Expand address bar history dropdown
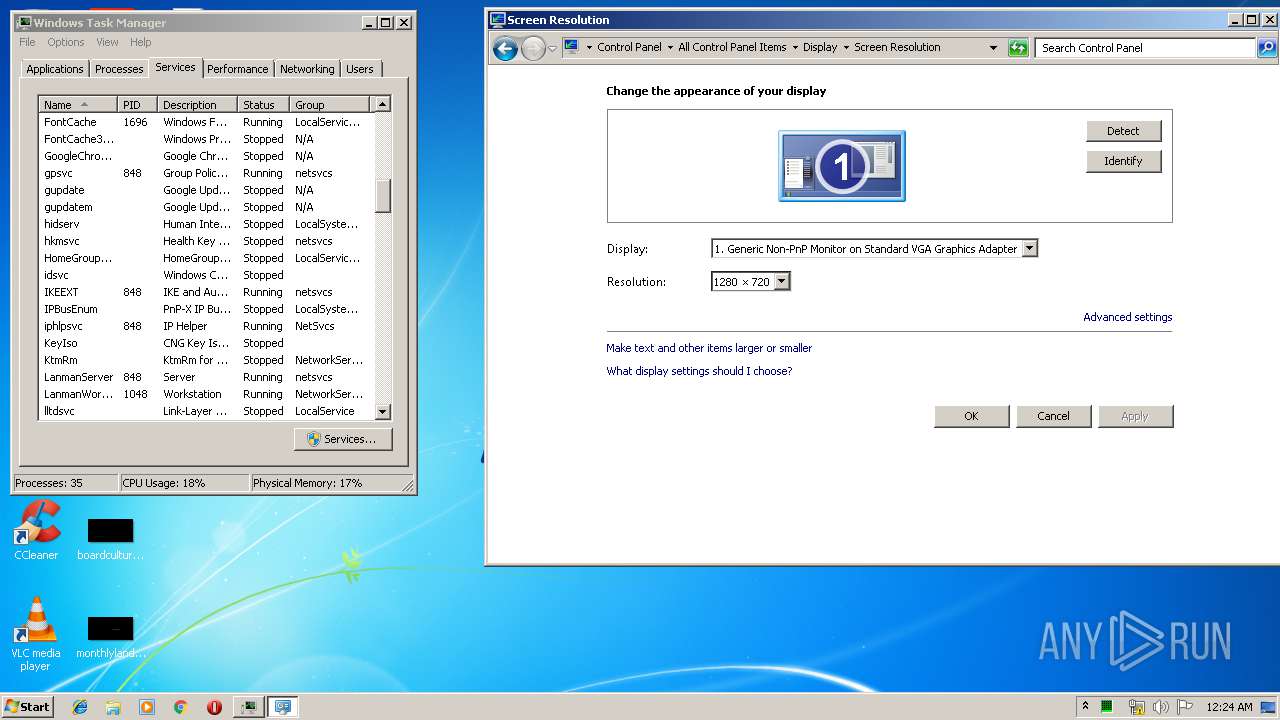Screen dimensions: 1280x720 coord(993,48)
